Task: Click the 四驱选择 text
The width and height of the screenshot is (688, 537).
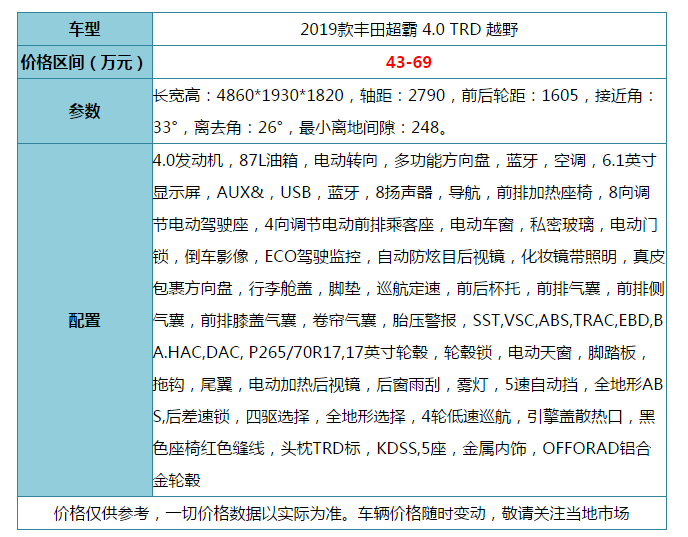Action: [277, 417]
